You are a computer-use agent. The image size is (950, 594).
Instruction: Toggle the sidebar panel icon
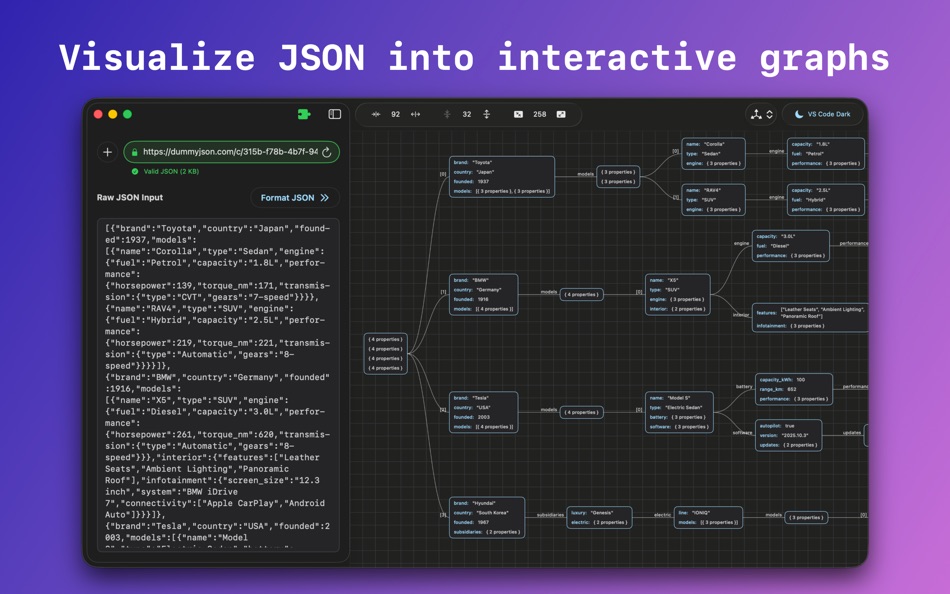(x=334, y=114)
